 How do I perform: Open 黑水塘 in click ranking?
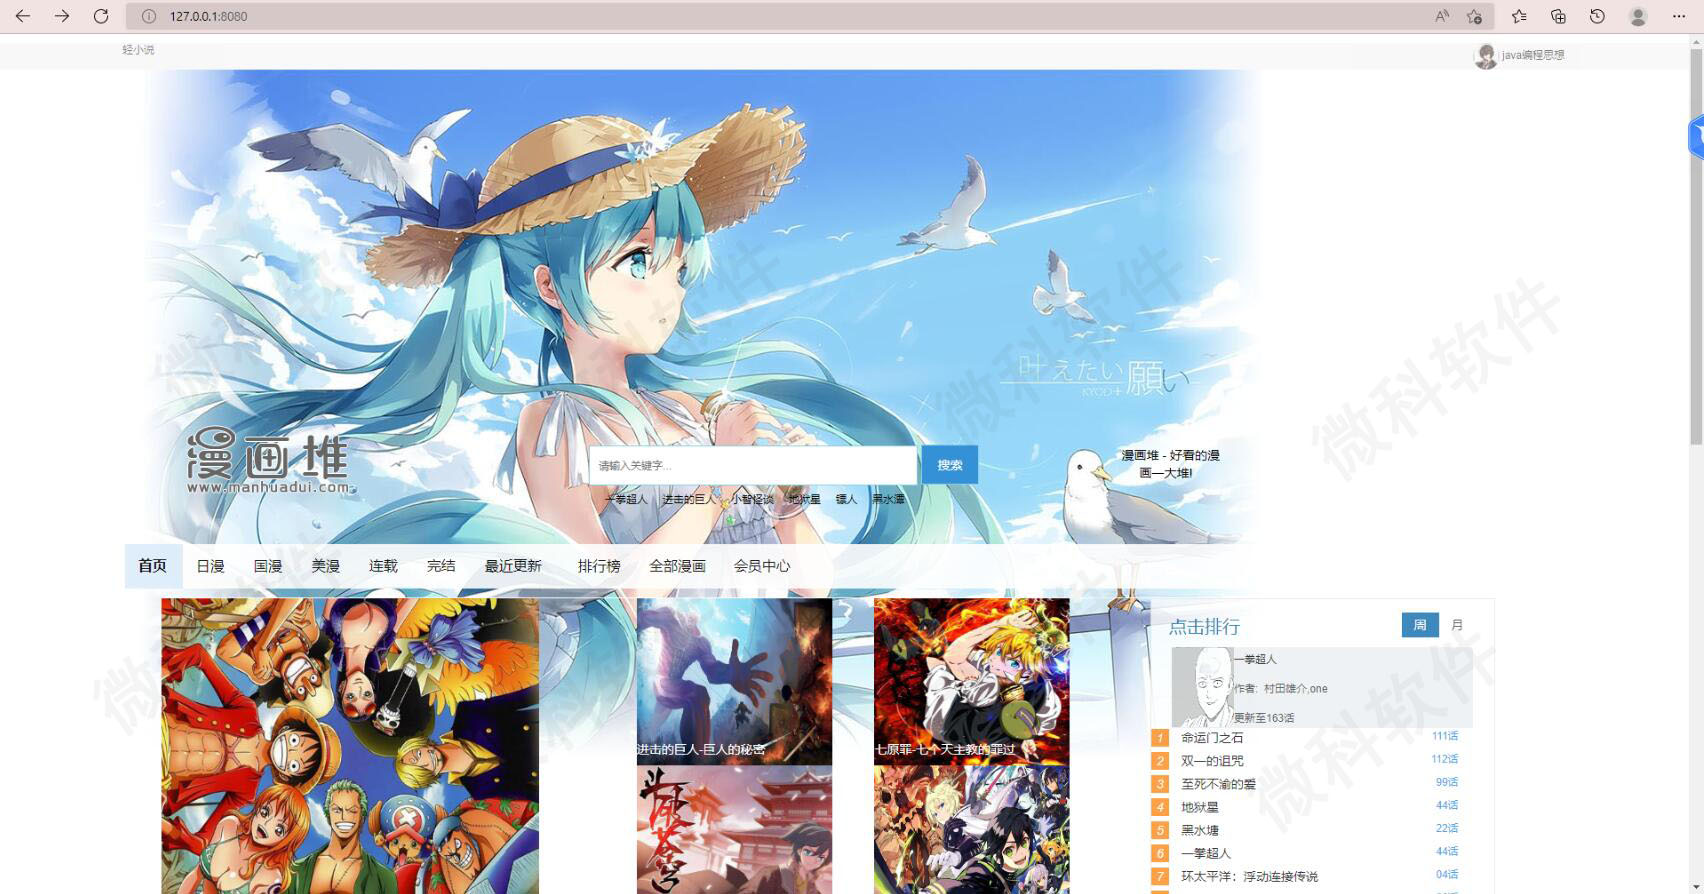tap(1200, 830)
